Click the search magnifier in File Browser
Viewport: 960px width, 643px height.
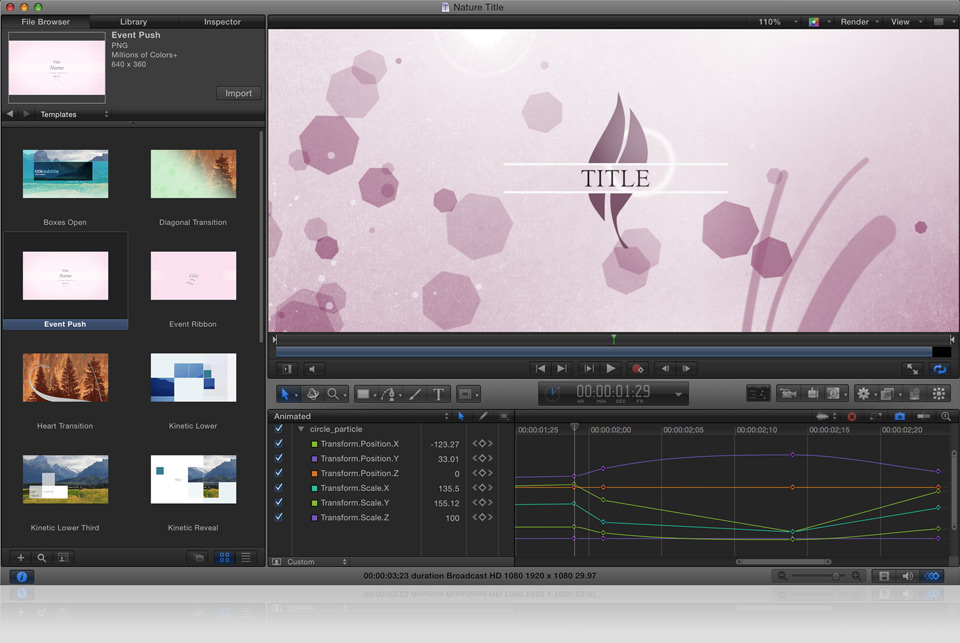[x=42, y=557]
